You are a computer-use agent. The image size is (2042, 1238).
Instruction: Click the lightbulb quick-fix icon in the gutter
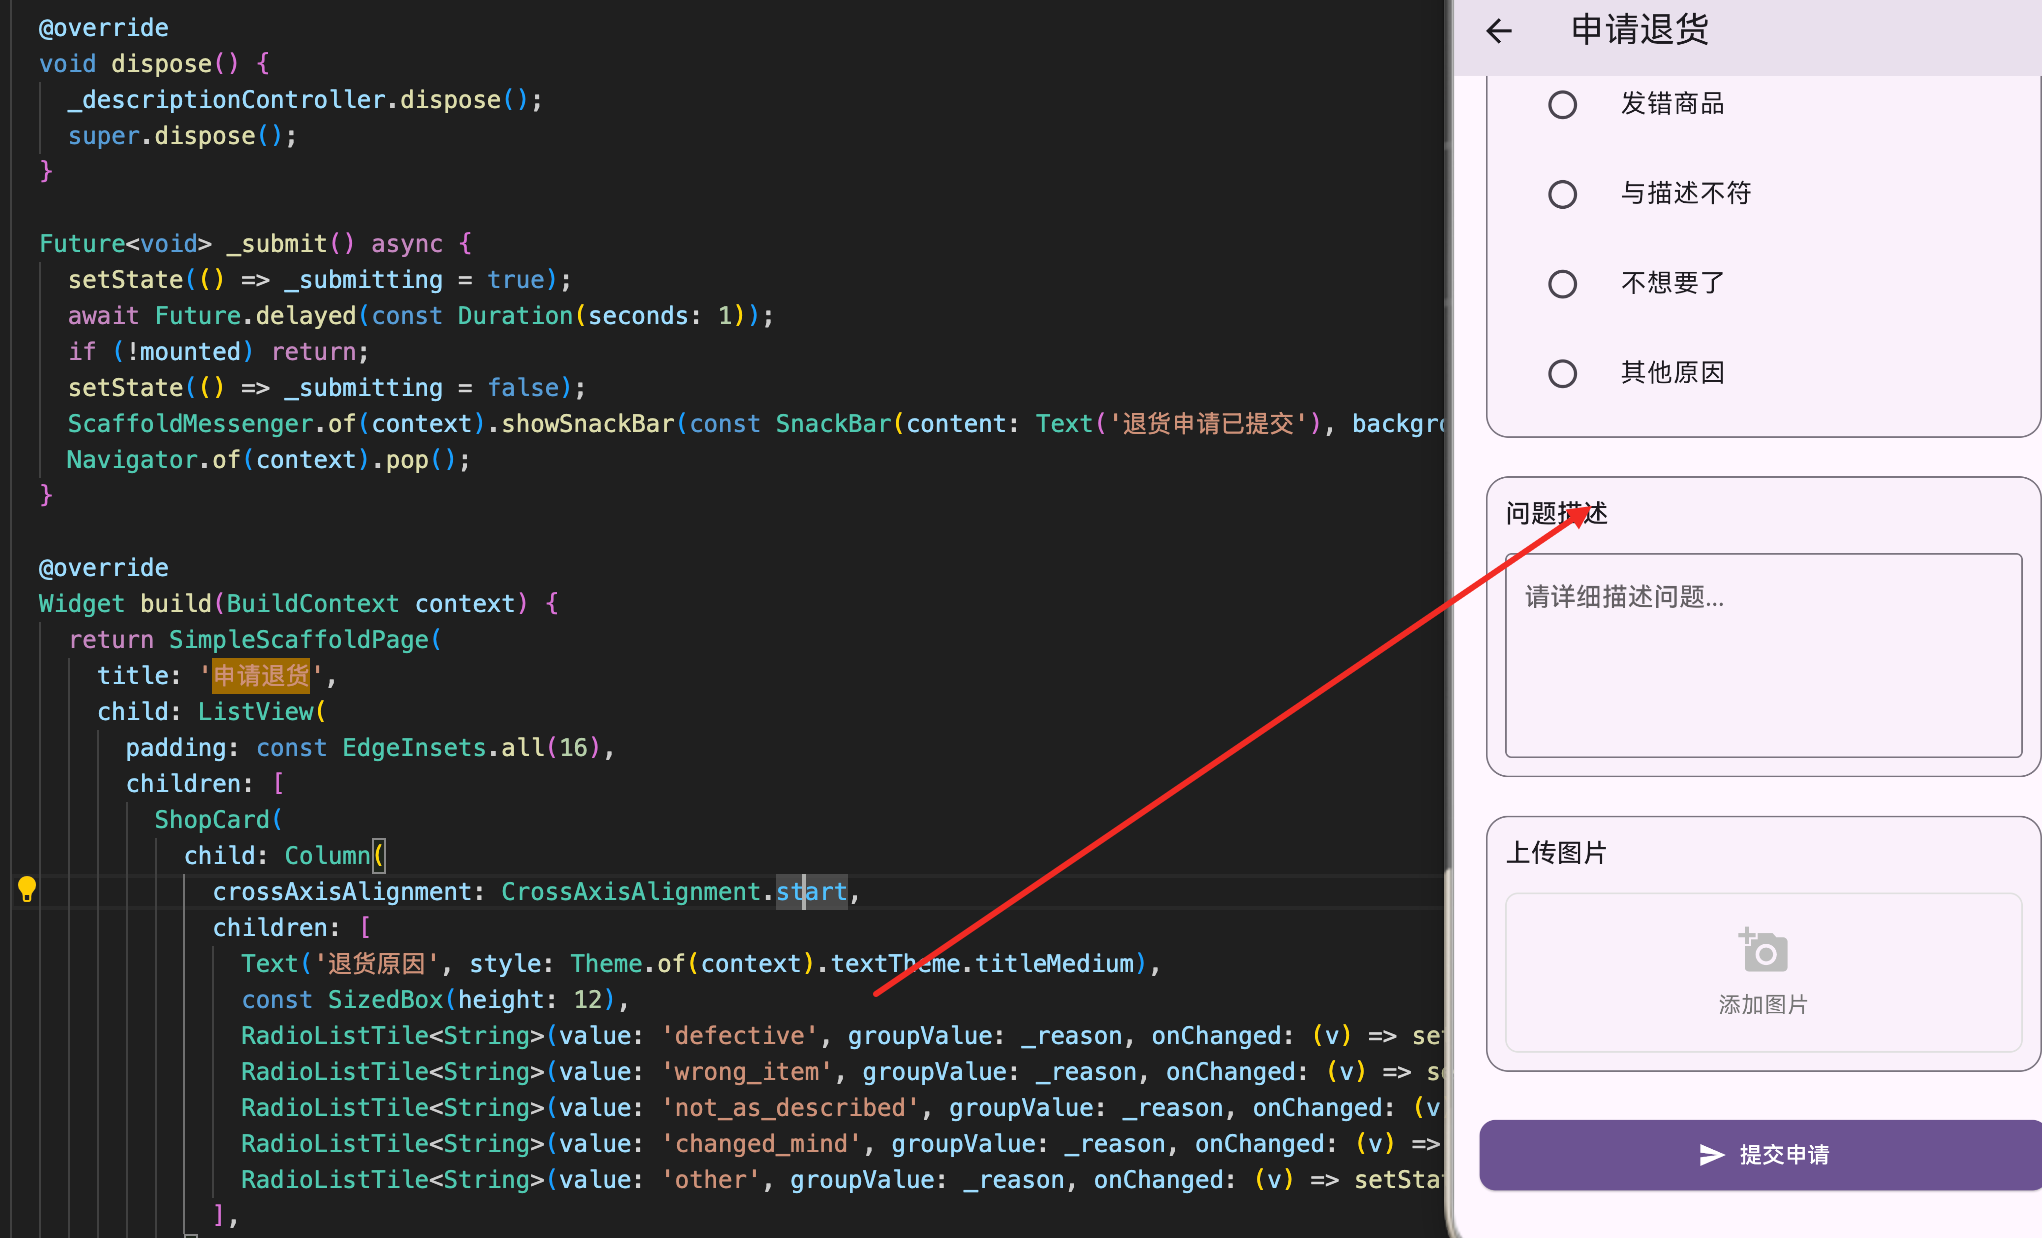click(x=27, y=888)
